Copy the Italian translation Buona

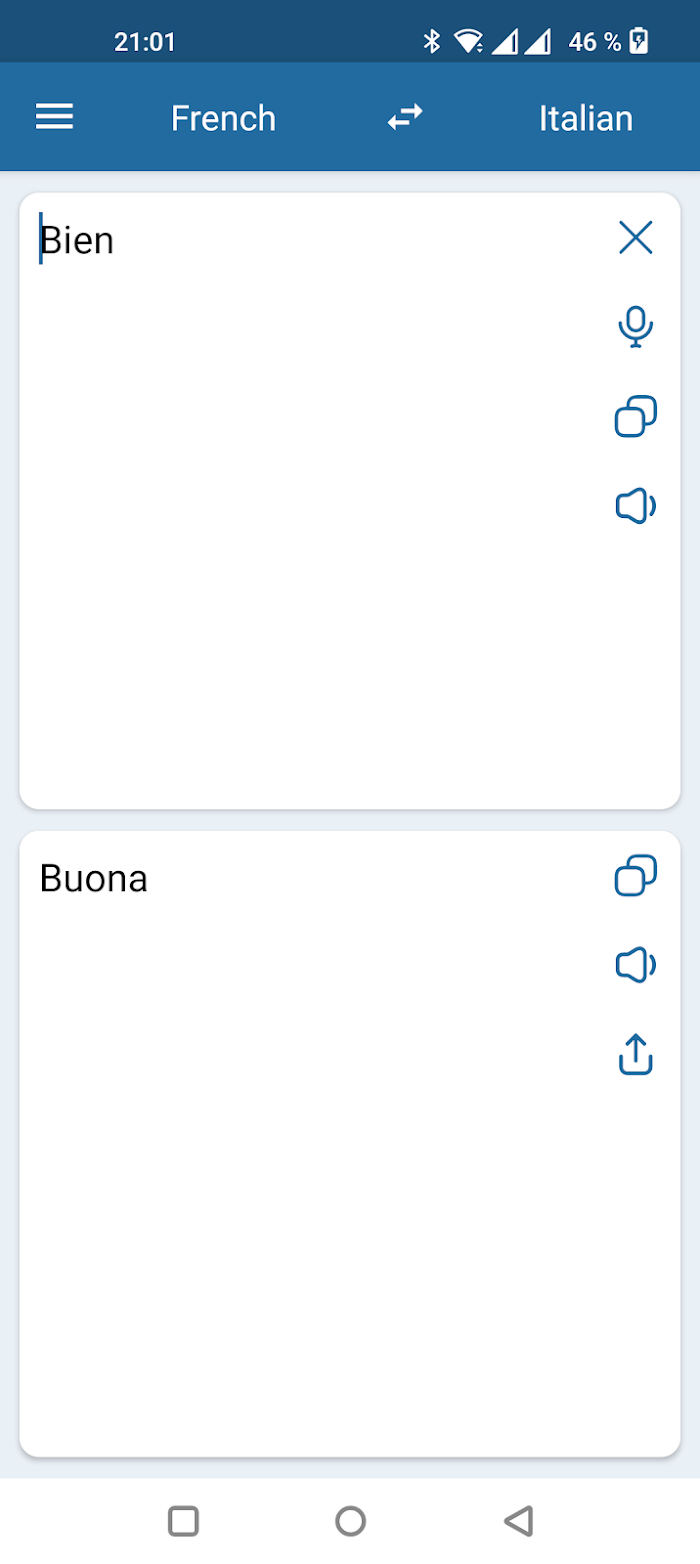click(x=635, y=876)
